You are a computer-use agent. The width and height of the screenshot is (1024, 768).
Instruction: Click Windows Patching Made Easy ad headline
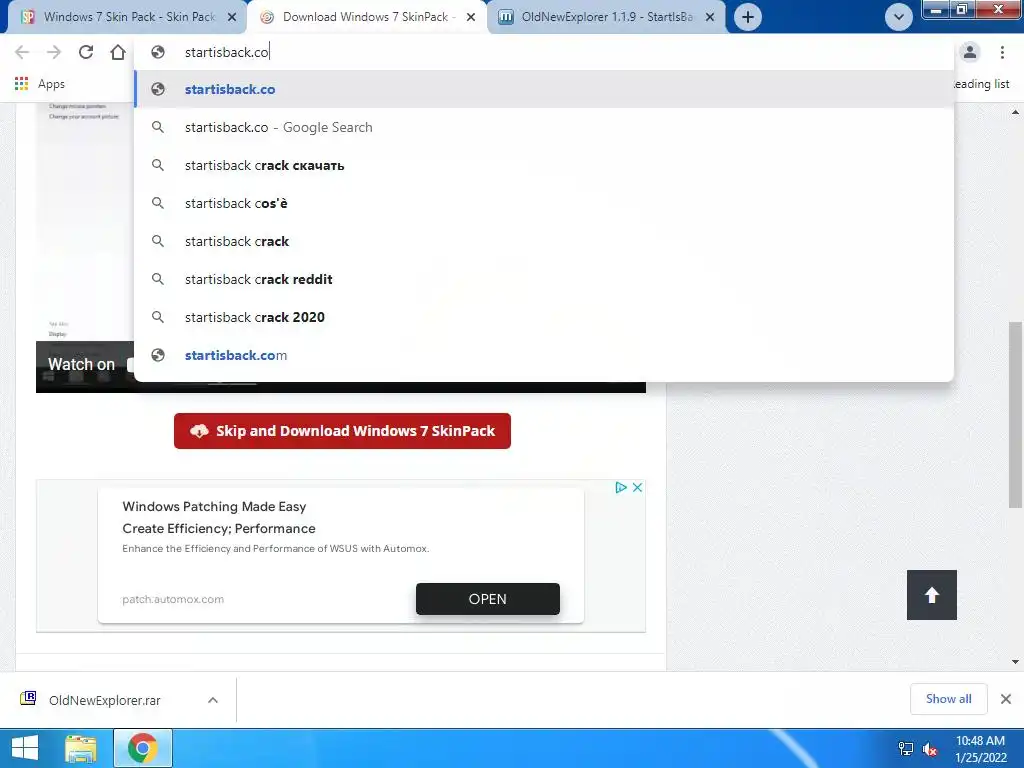[214, 506]
